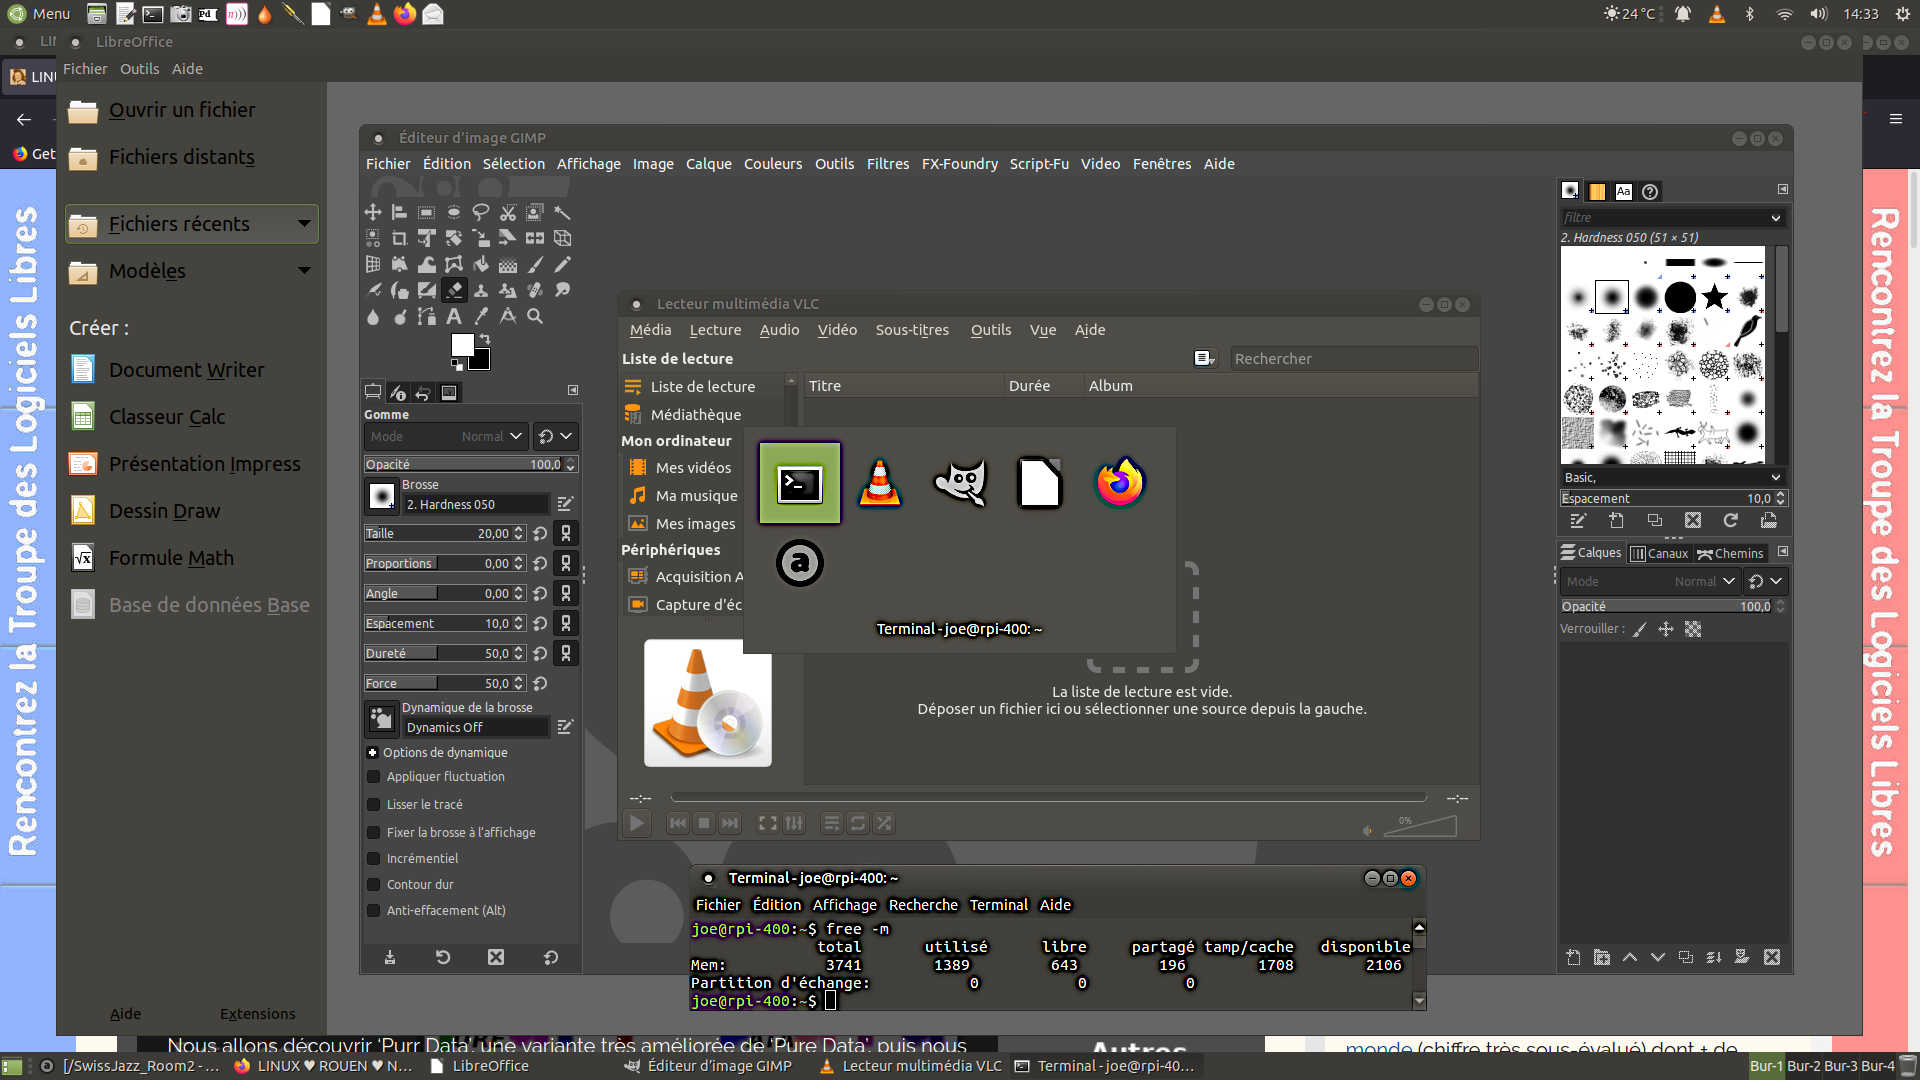Click the VLC play button
The image size is (1920, 1080).
point(637,823)
